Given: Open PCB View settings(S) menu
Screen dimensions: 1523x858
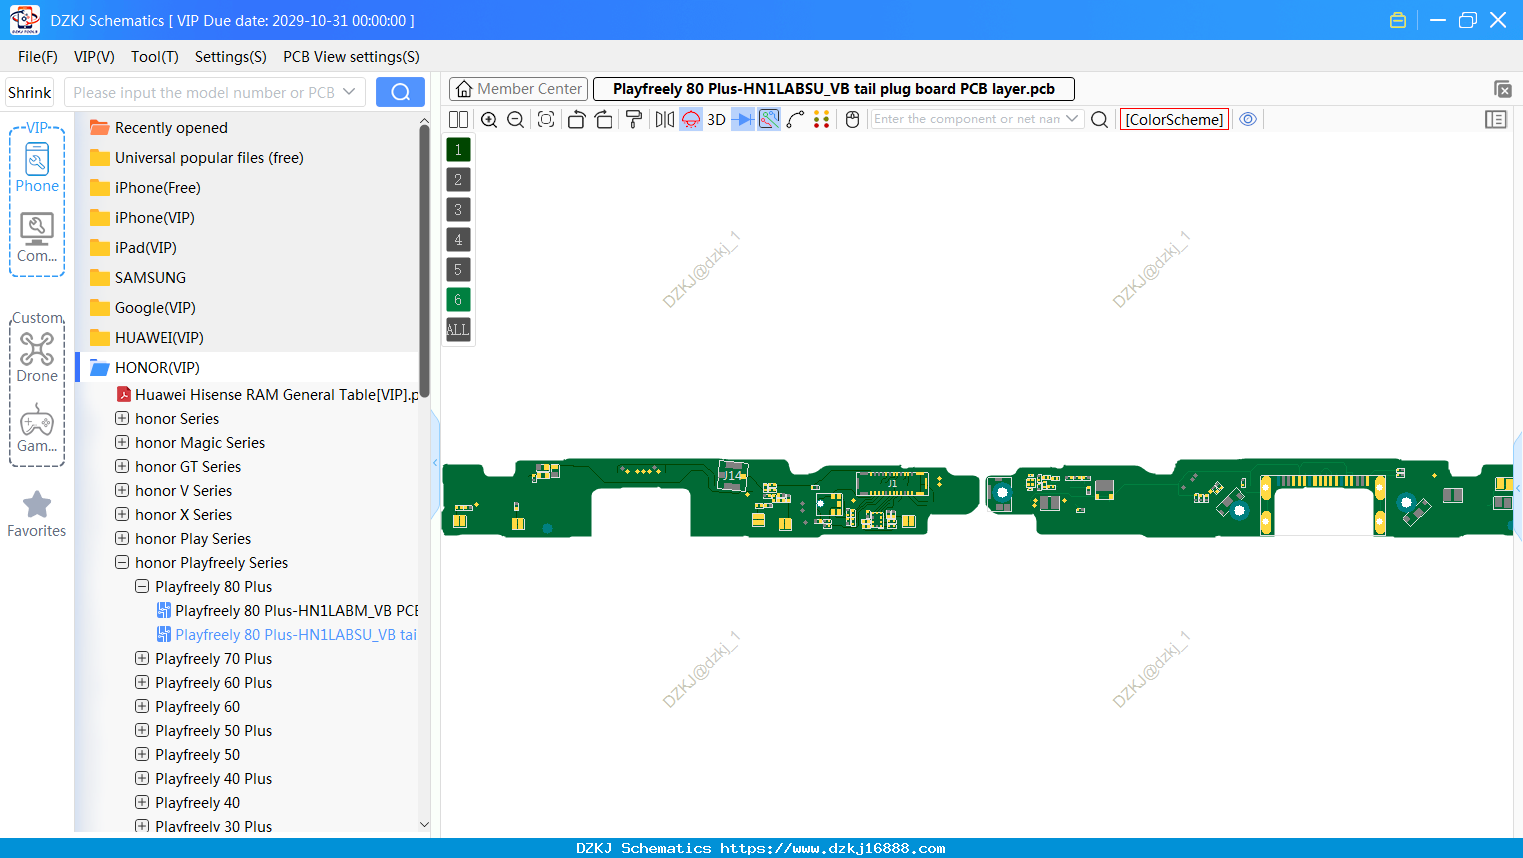Looking at the screenshot, I should [x=351, y=57].
